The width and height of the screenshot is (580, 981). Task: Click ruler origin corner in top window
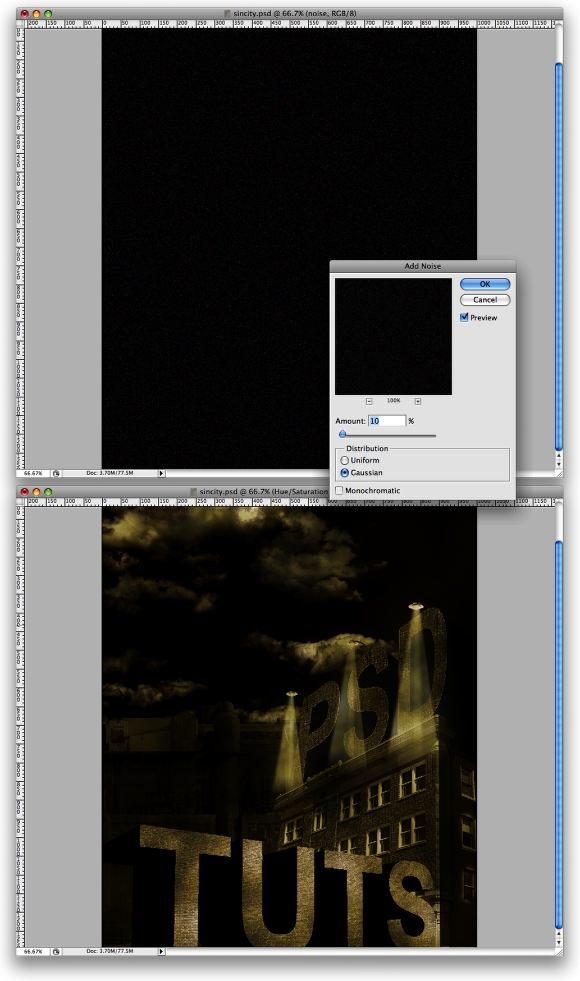pyautogui.click(x=20, y=23)
